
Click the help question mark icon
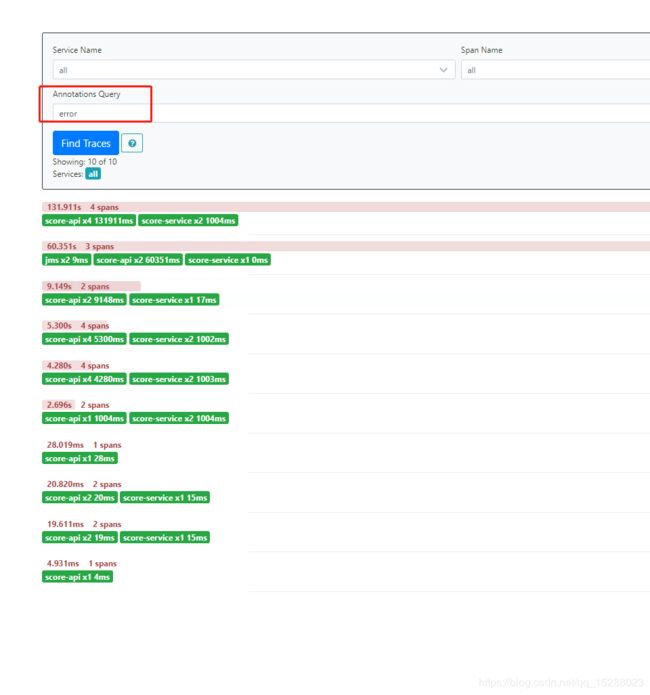point(132,143)
